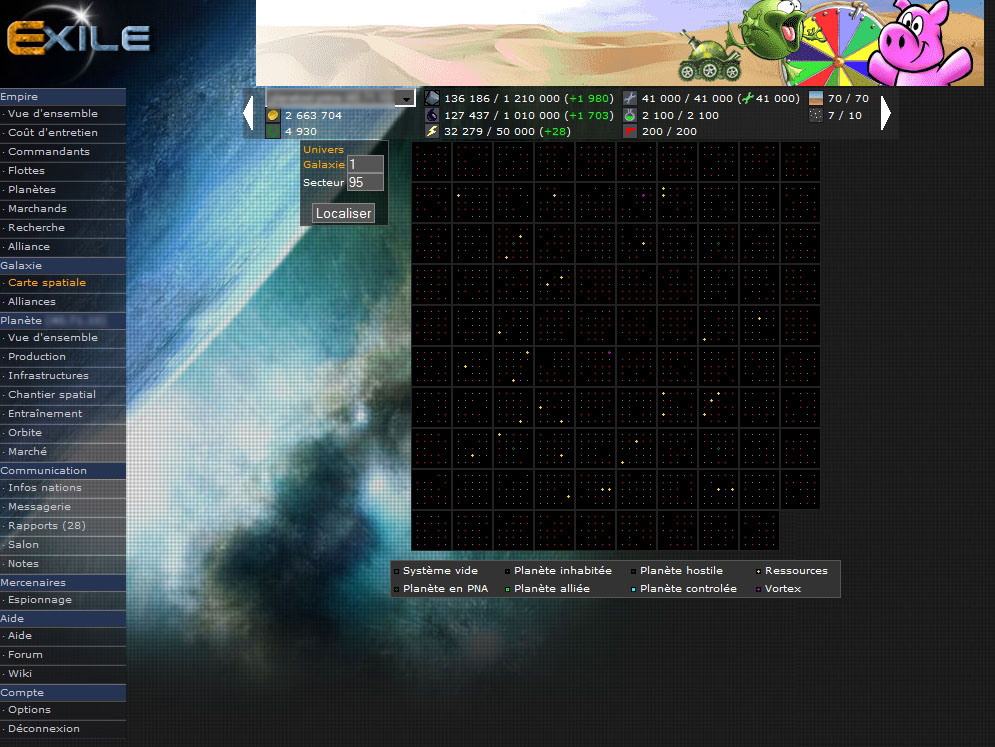Click the right arrow for next planet
The height and width of the screenshot is (747, 995).
coord(885,114)
